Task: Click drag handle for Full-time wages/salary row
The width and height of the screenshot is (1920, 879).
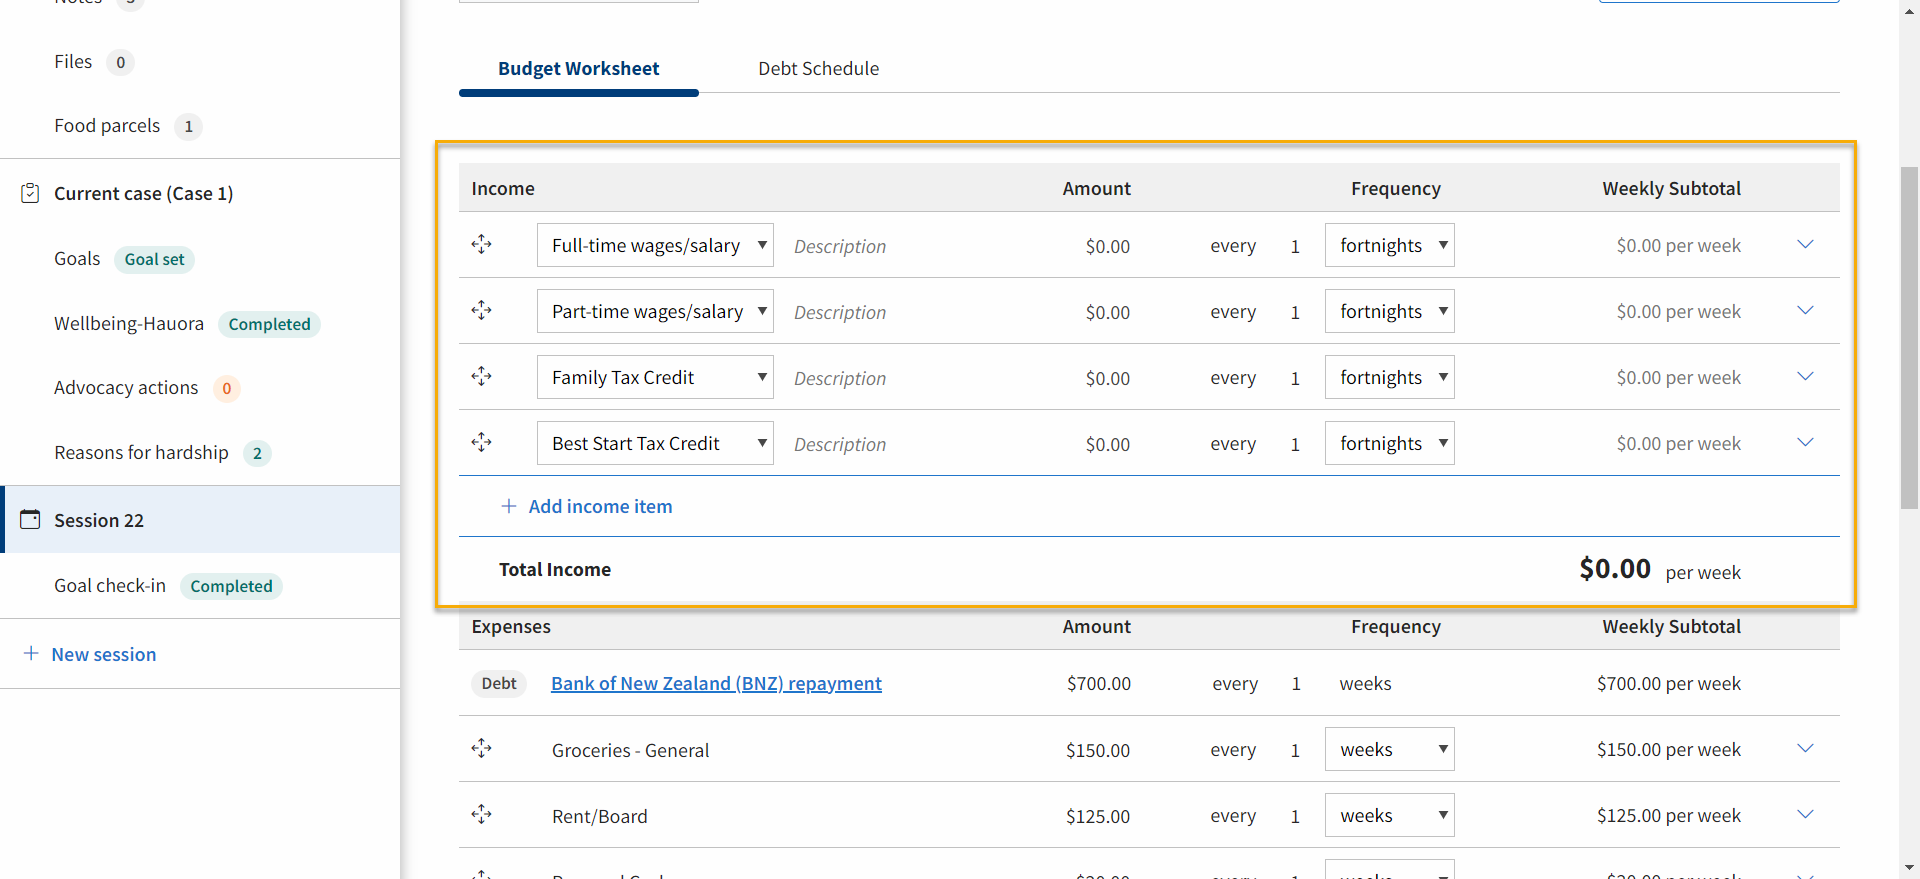Action: 481,244
